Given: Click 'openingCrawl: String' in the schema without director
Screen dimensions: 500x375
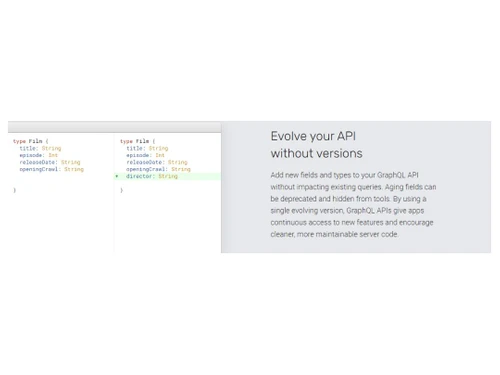Looking at the screenshot, I should point(52,169).
